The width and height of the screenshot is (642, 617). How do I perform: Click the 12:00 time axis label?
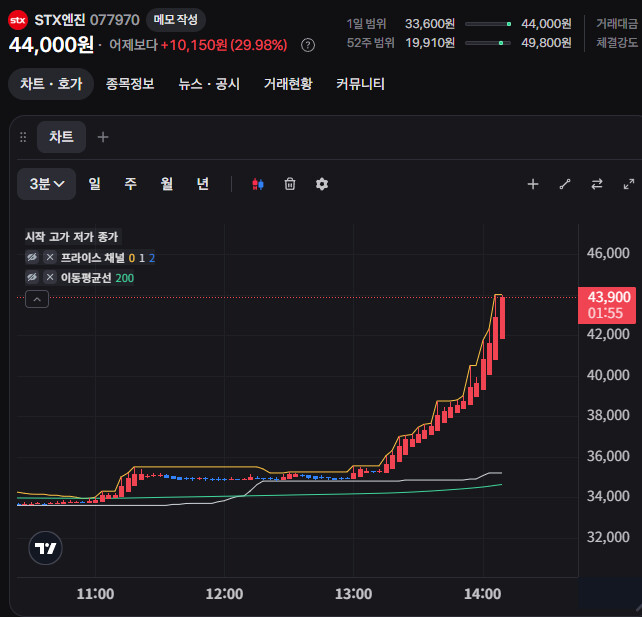pos(224,594)
